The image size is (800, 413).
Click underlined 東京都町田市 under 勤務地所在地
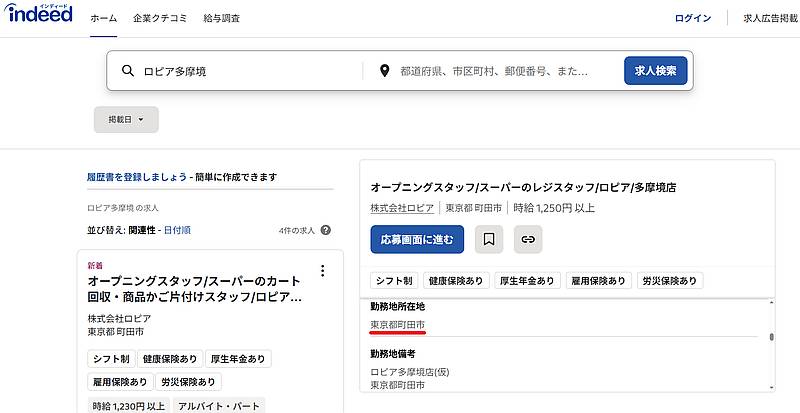point(397,325)
